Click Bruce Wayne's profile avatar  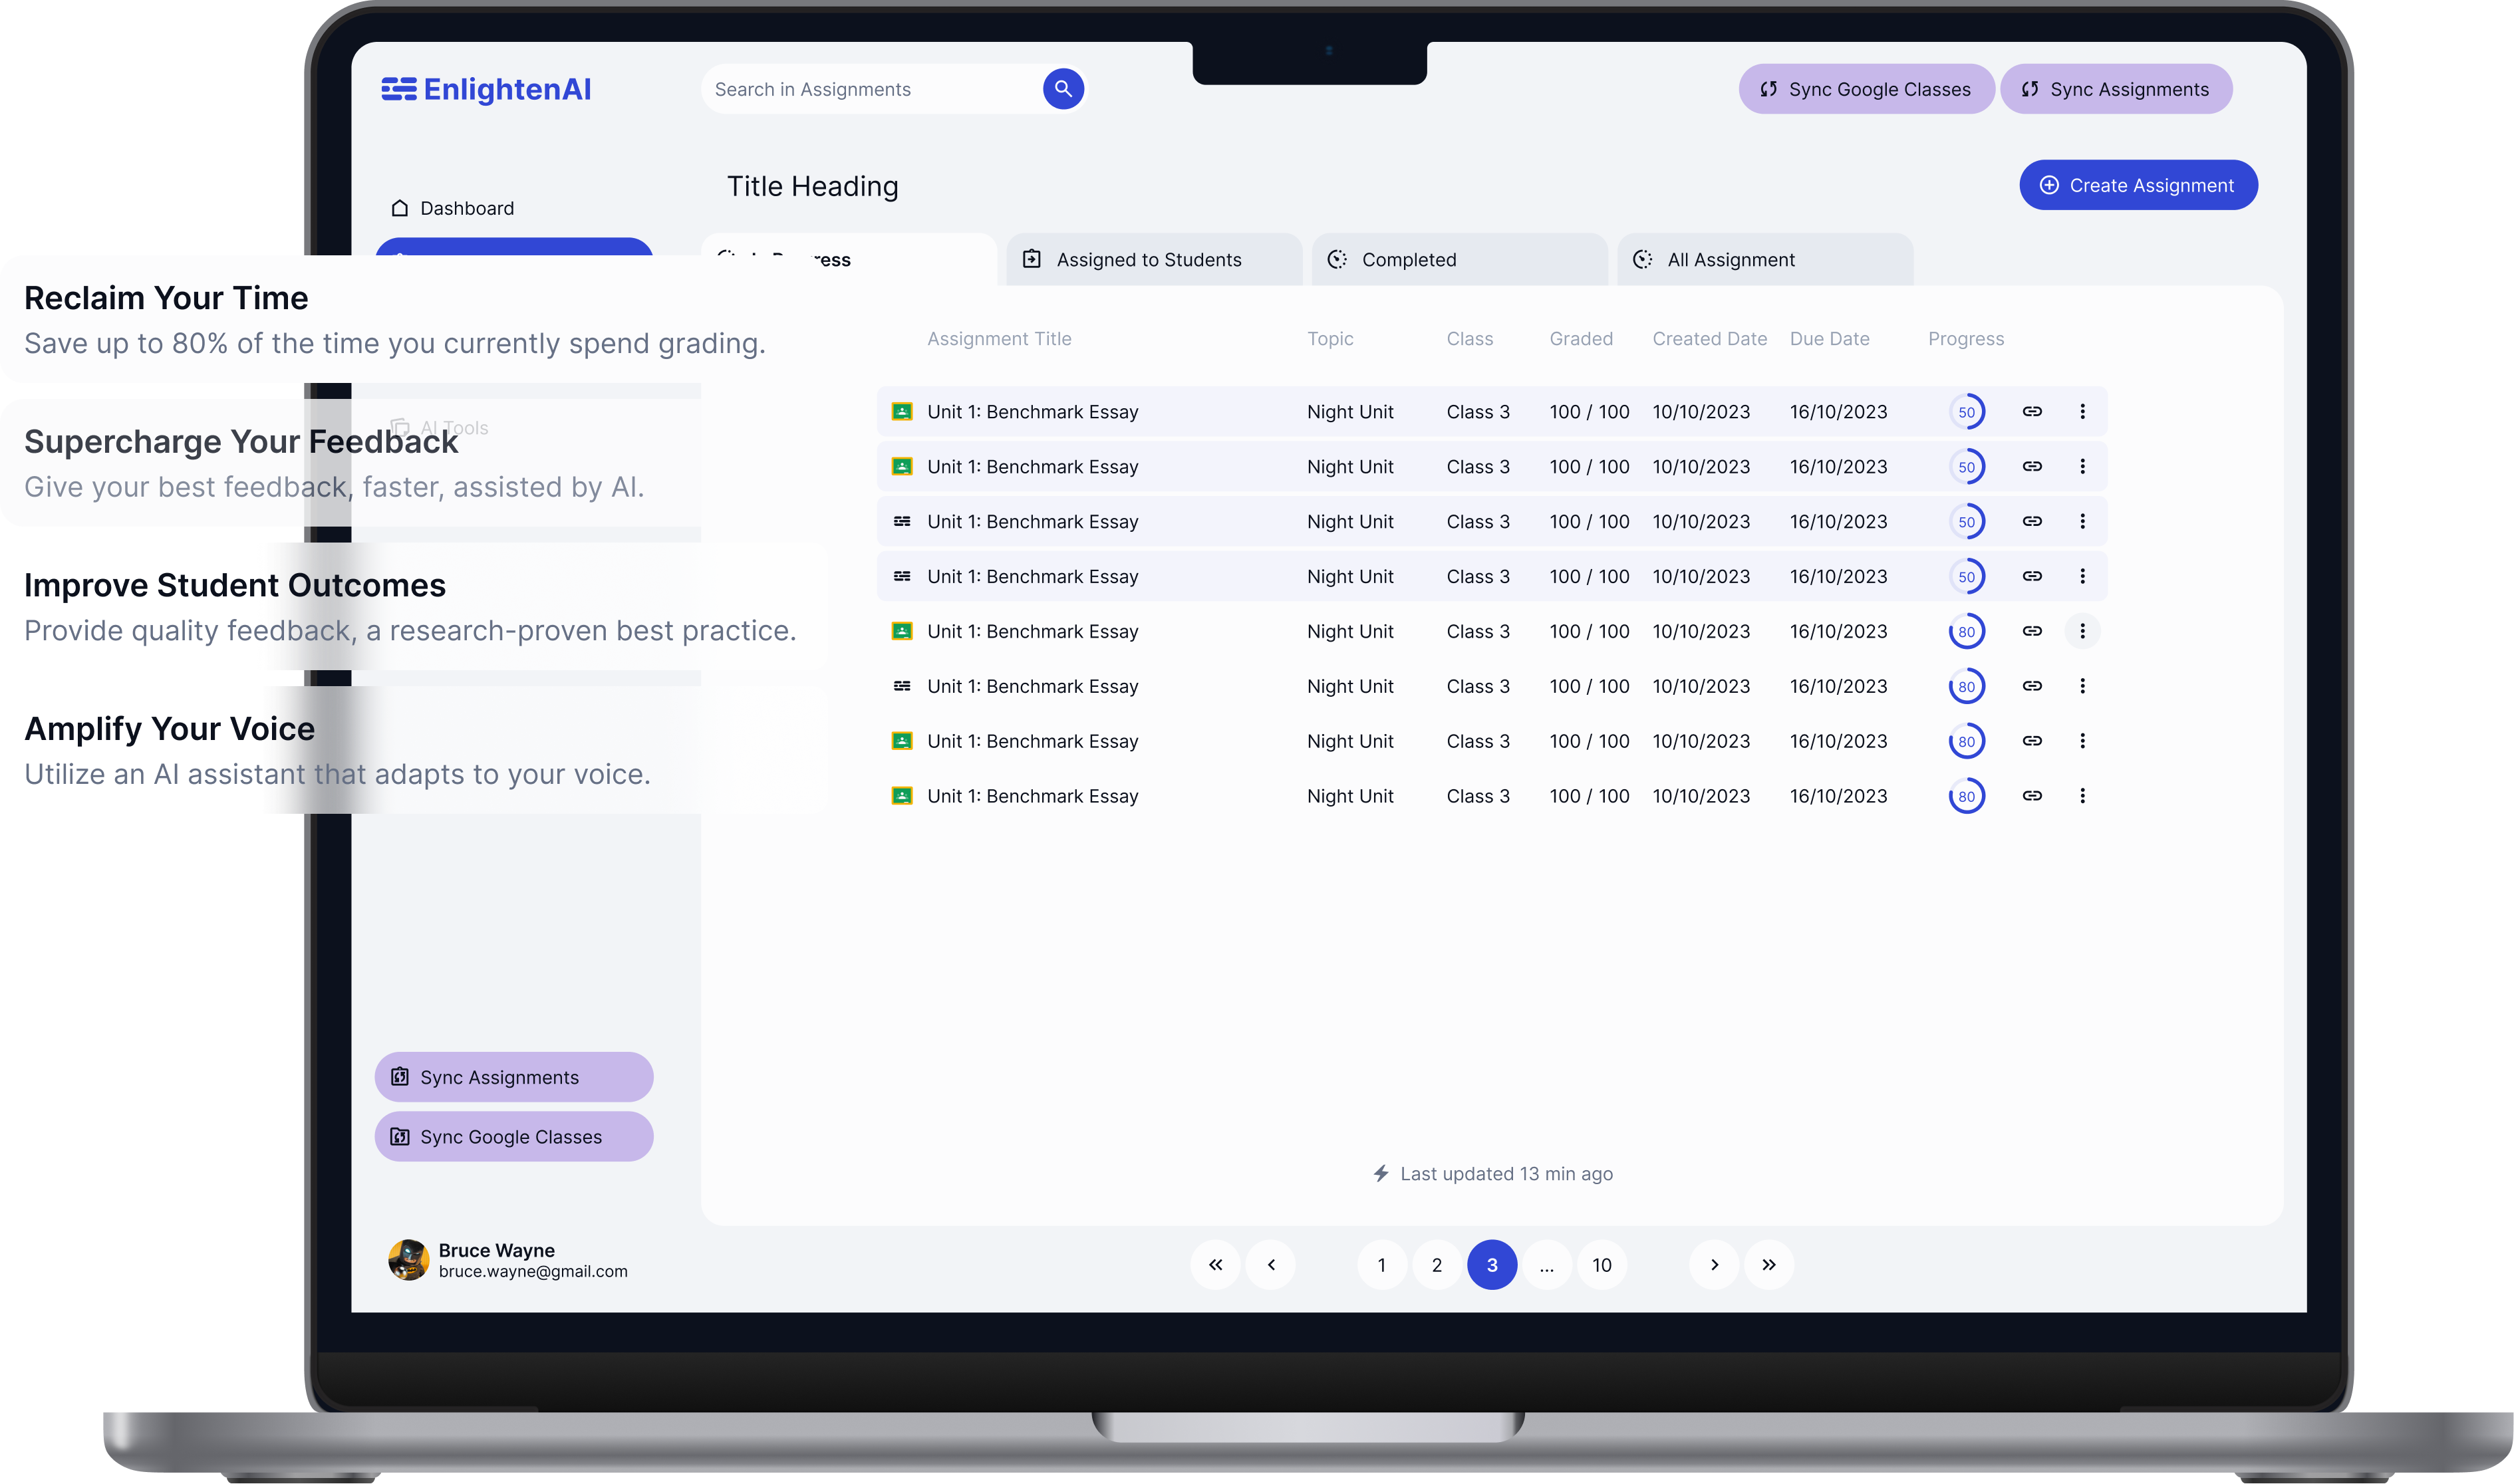[x=408, y=1260]
